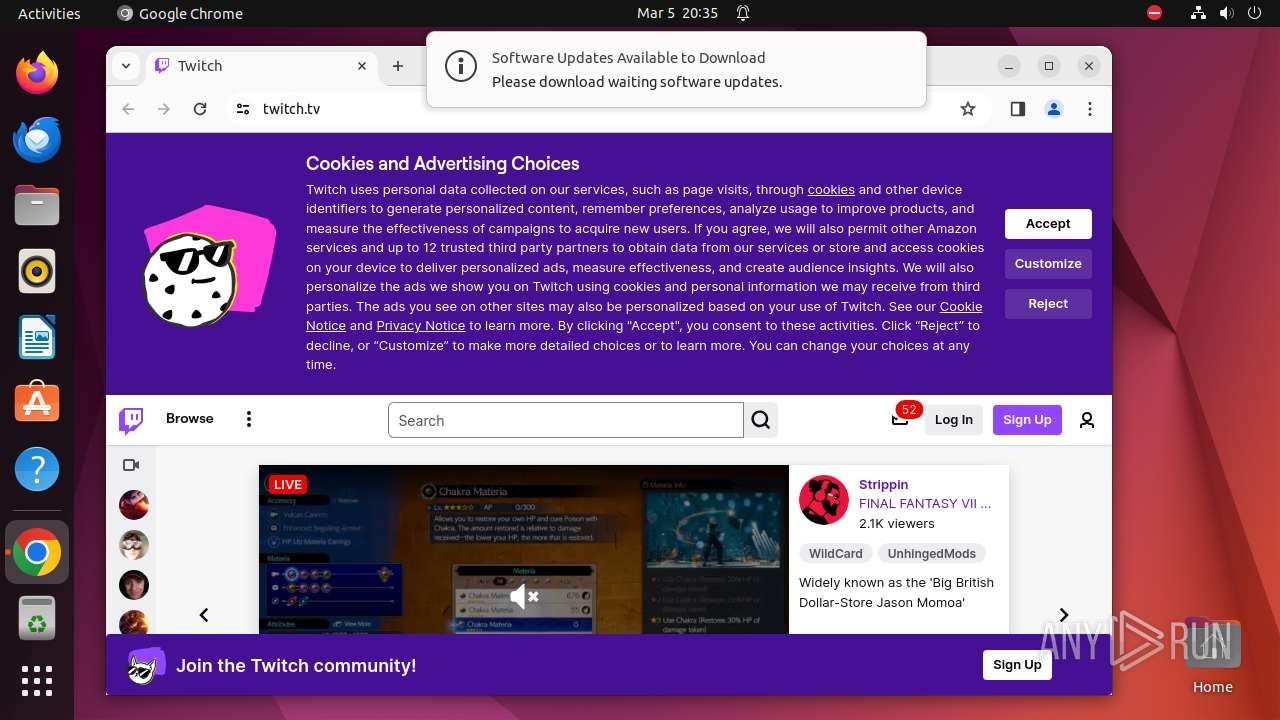The height and width of the screenshot is (720, 1280).
Task: Open the Files manager in dock
Action: [37, 205]
